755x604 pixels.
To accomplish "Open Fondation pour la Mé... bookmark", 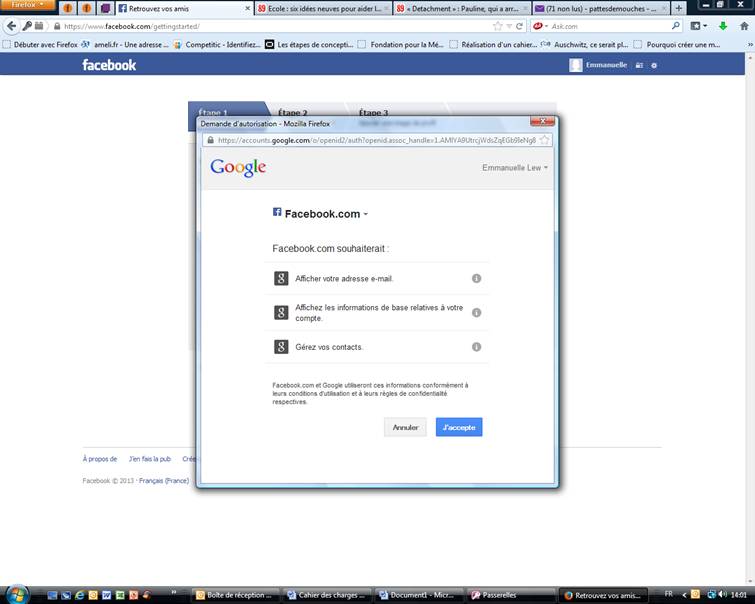I will pyautogui.click(x=401, y=45).
